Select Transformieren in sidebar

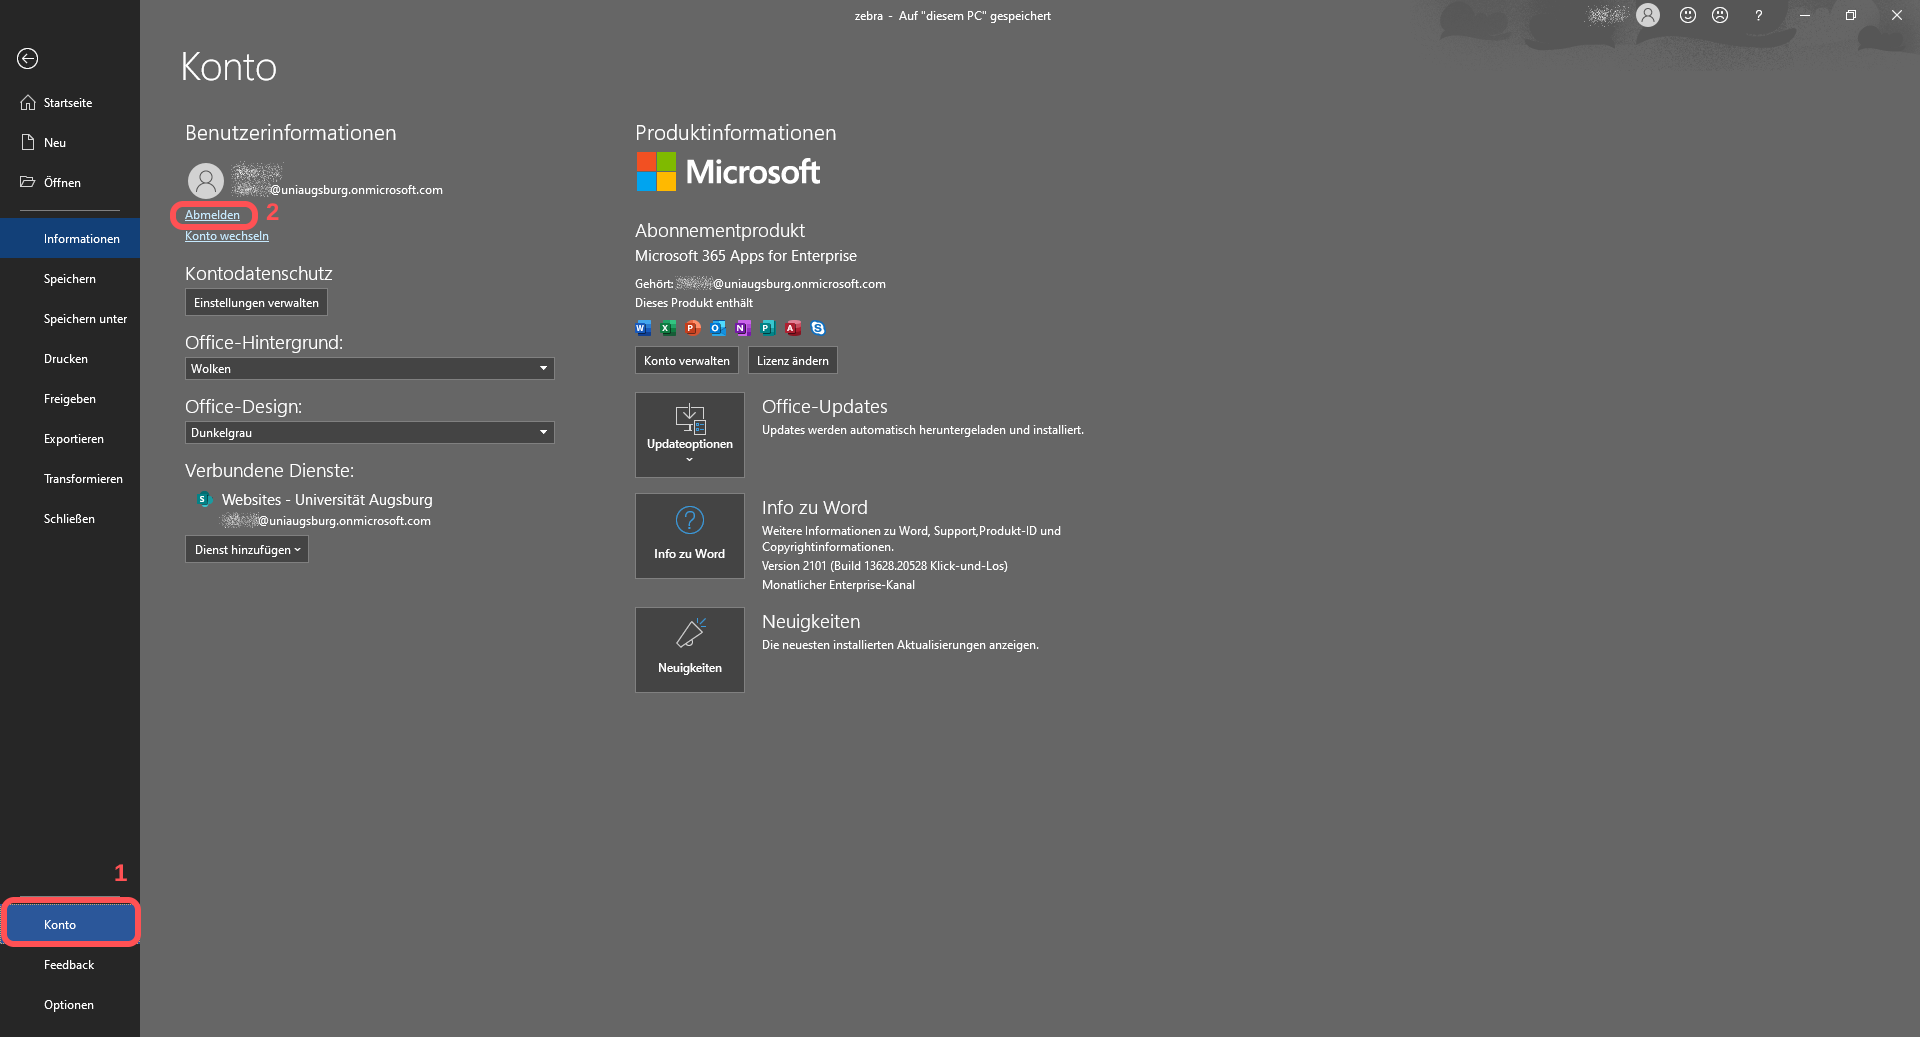70,479
